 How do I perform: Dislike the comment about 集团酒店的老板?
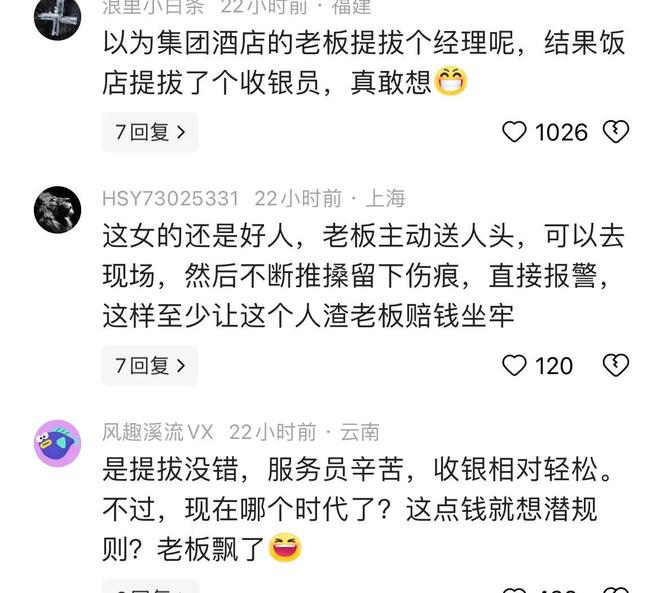(616, 132)
